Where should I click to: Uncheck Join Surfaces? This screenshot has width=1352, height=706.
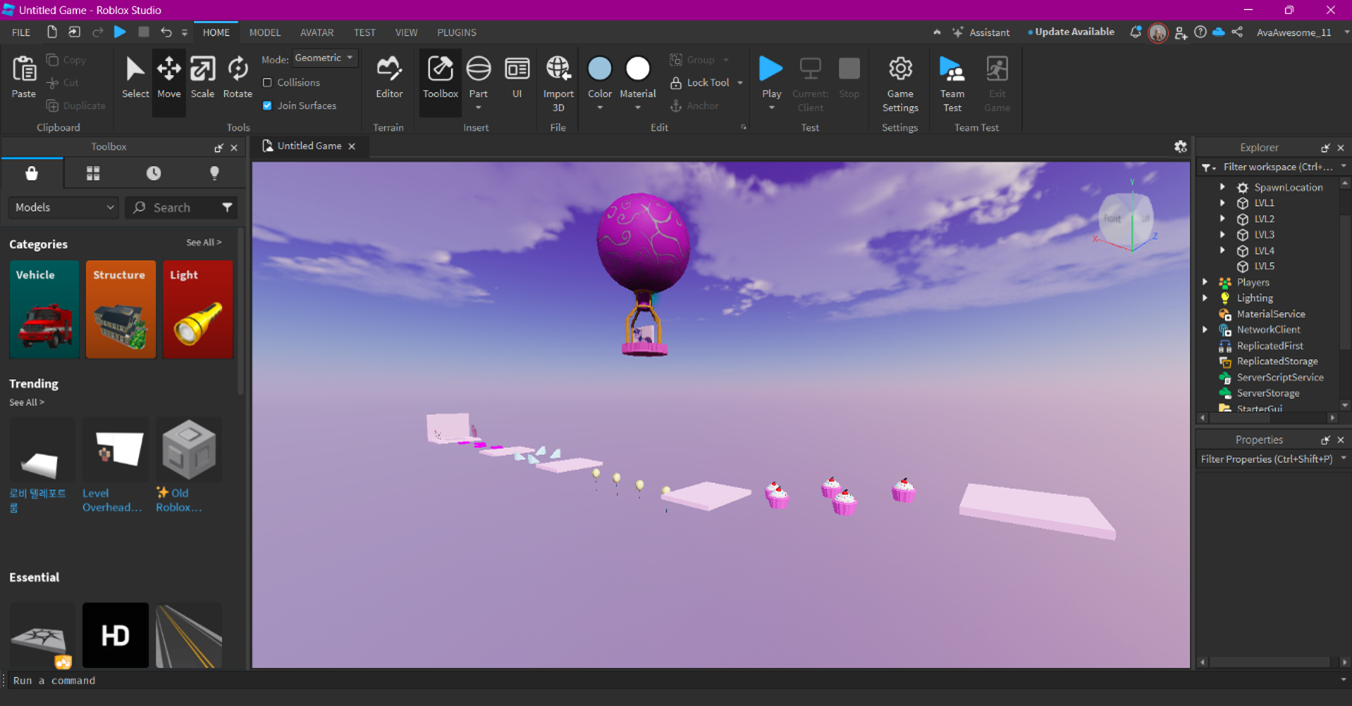pos(267,105)
